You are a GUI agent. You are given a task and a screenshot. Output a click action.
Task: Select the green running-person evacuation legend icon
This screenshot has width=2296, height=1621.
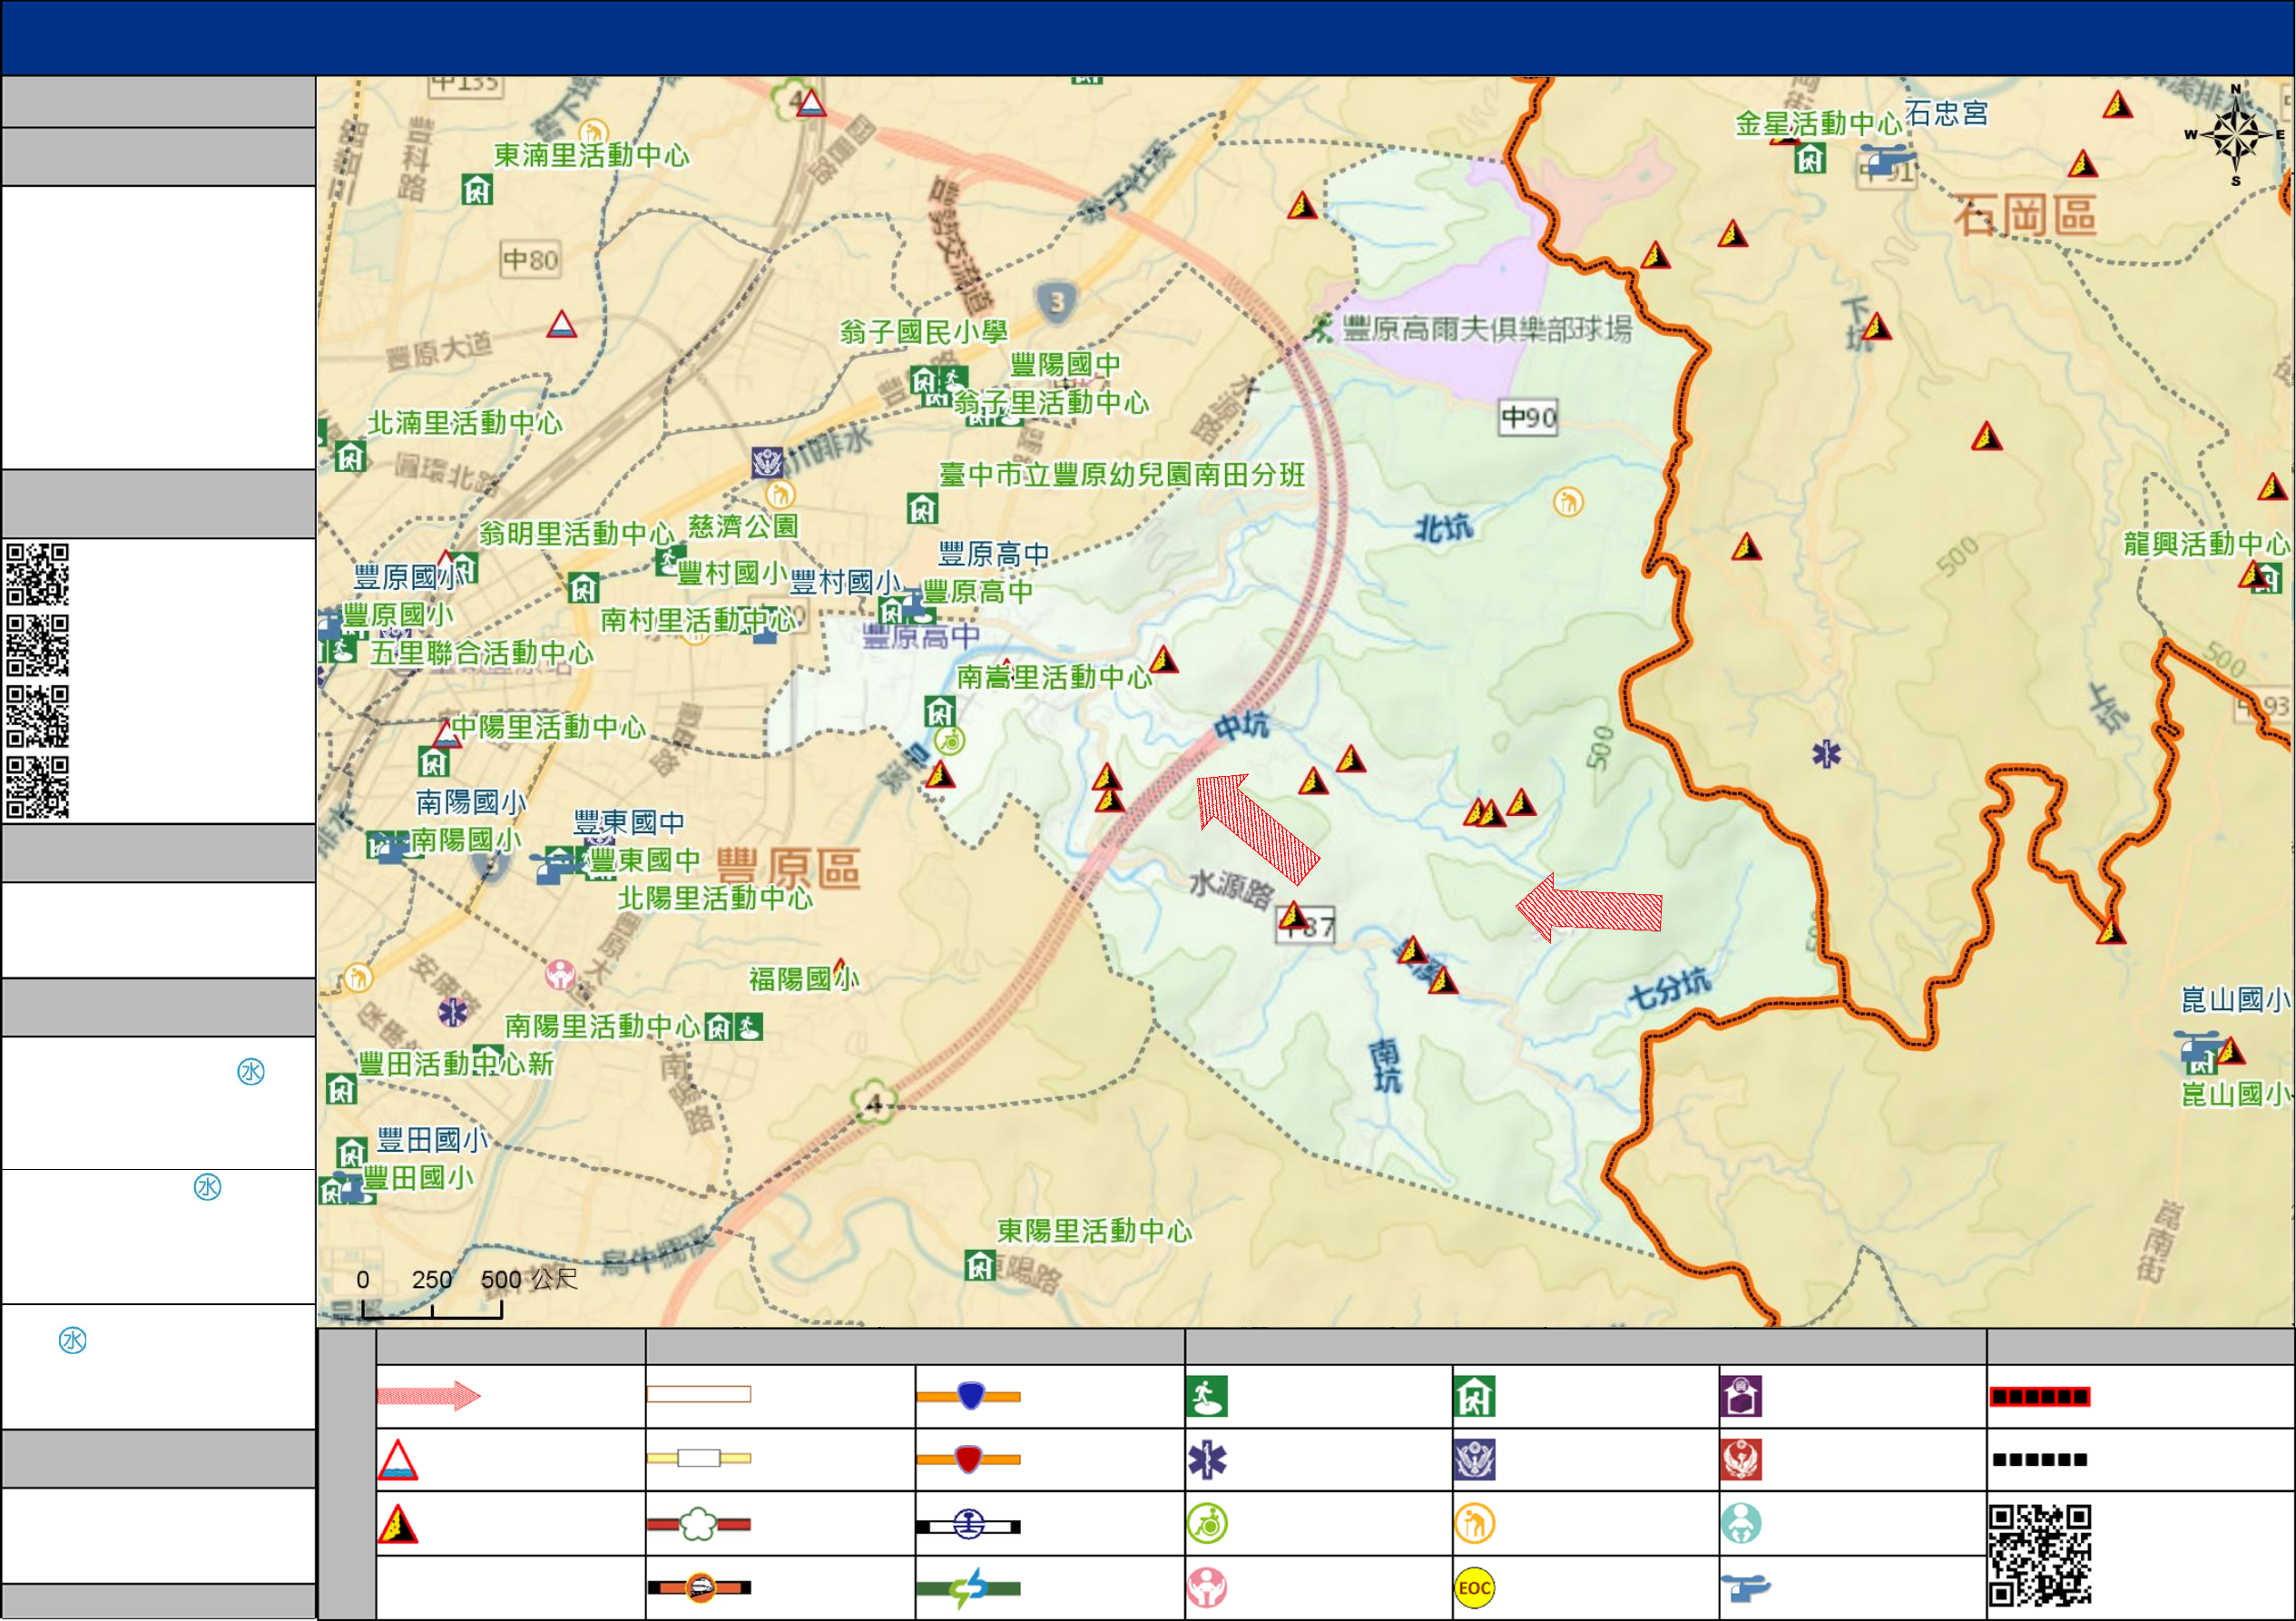point(1207,1396)
